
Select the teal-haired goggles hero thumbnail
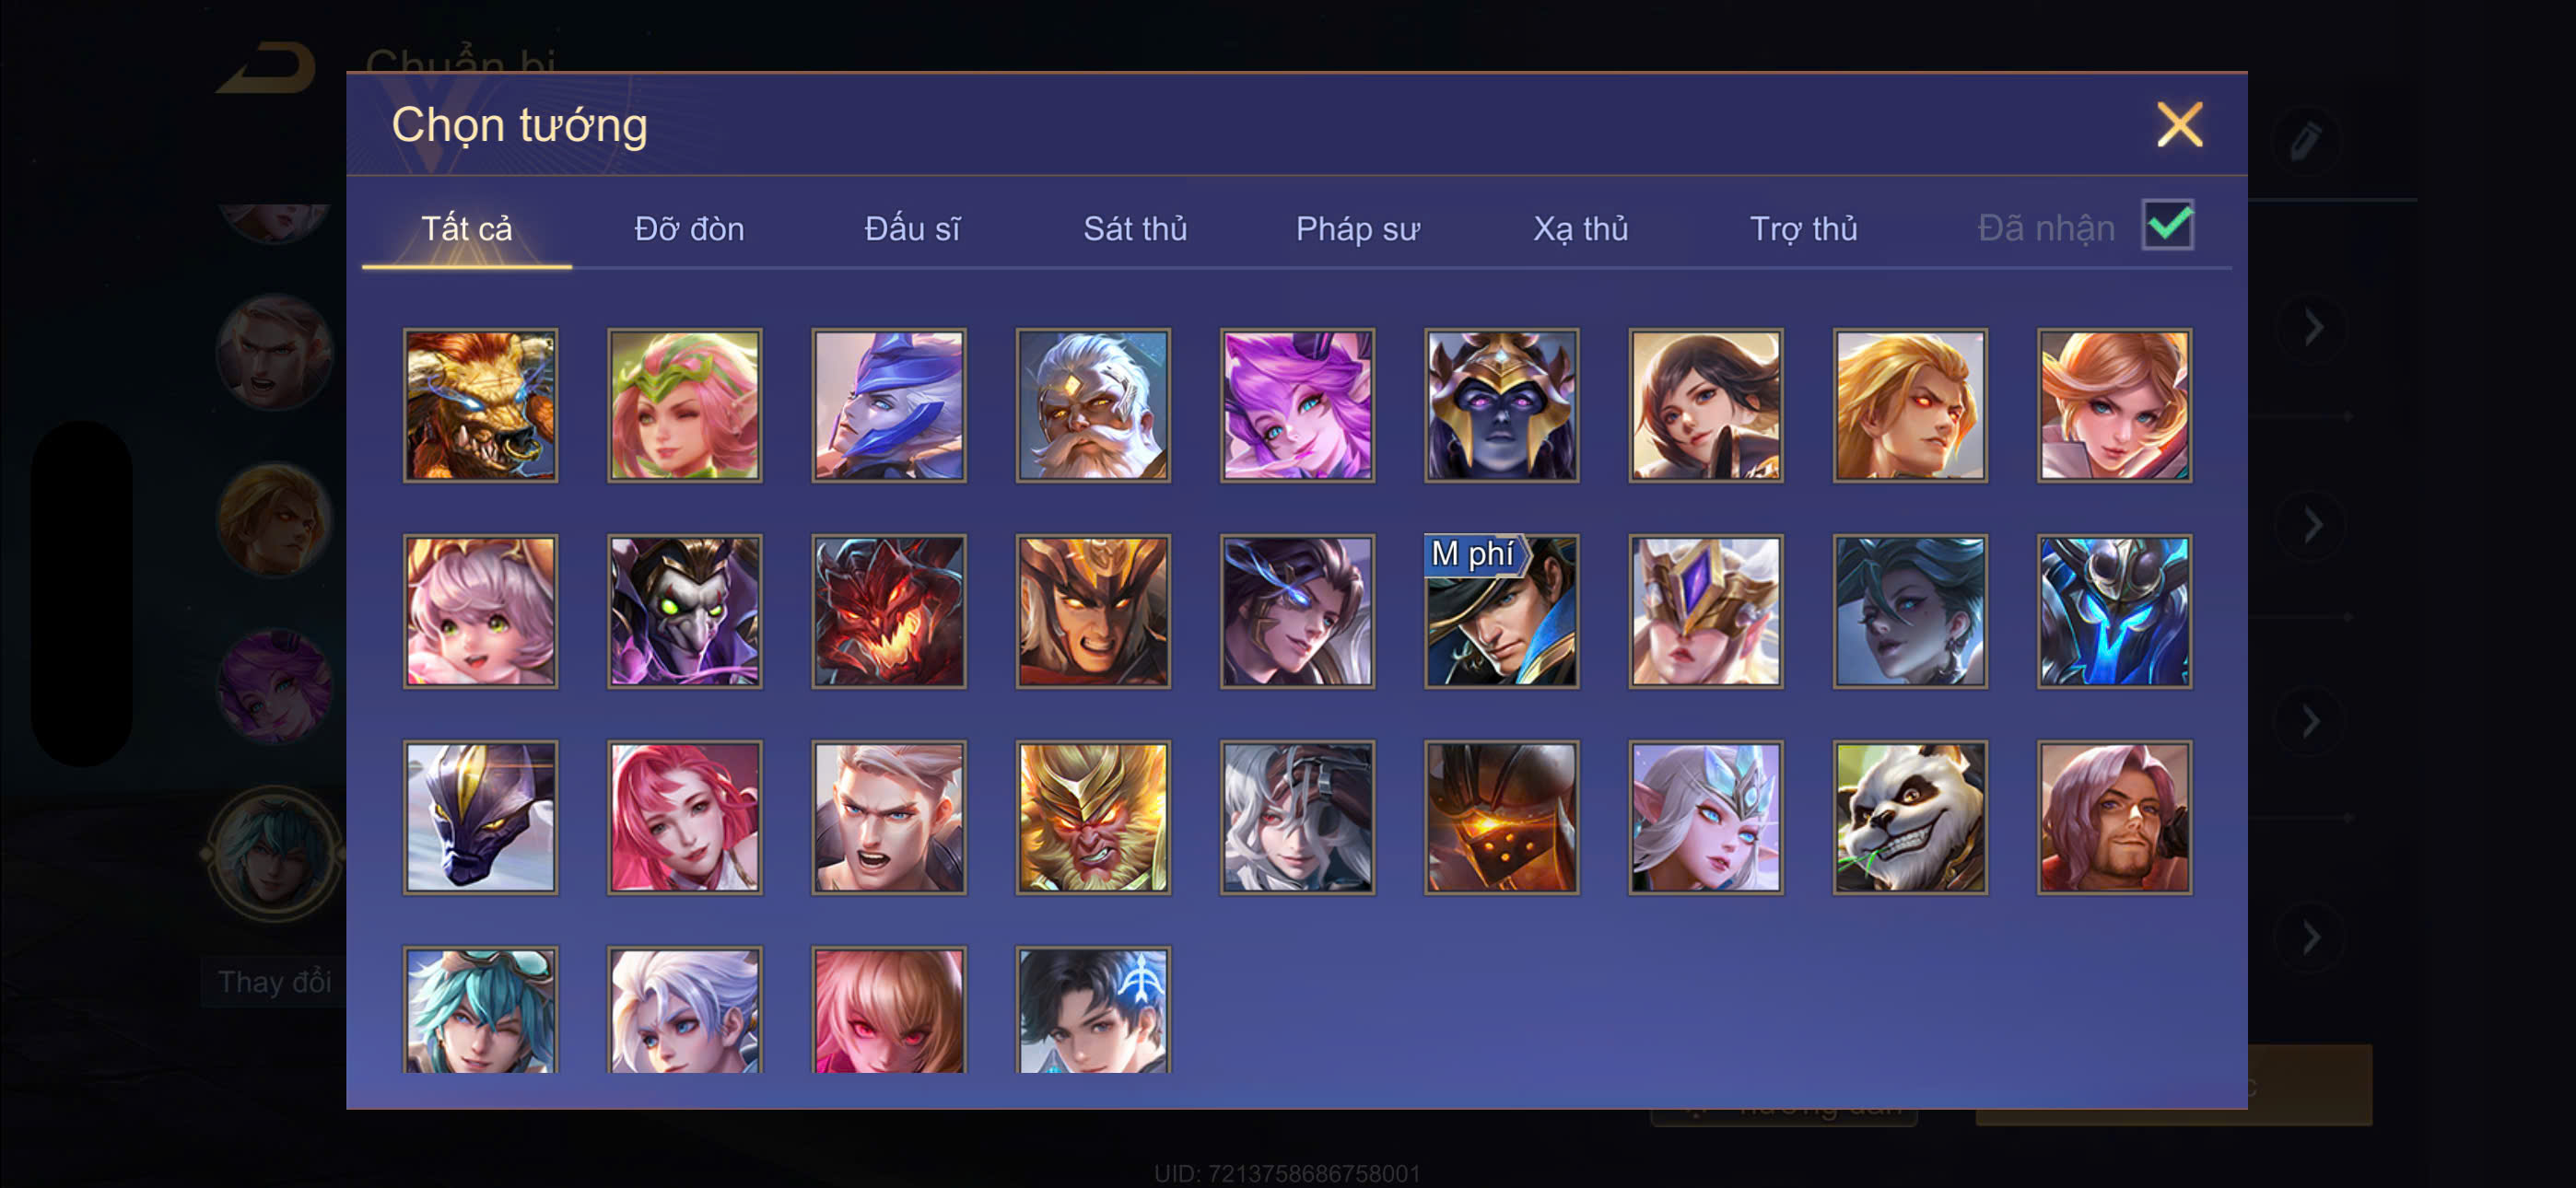tap(481, 1010)
